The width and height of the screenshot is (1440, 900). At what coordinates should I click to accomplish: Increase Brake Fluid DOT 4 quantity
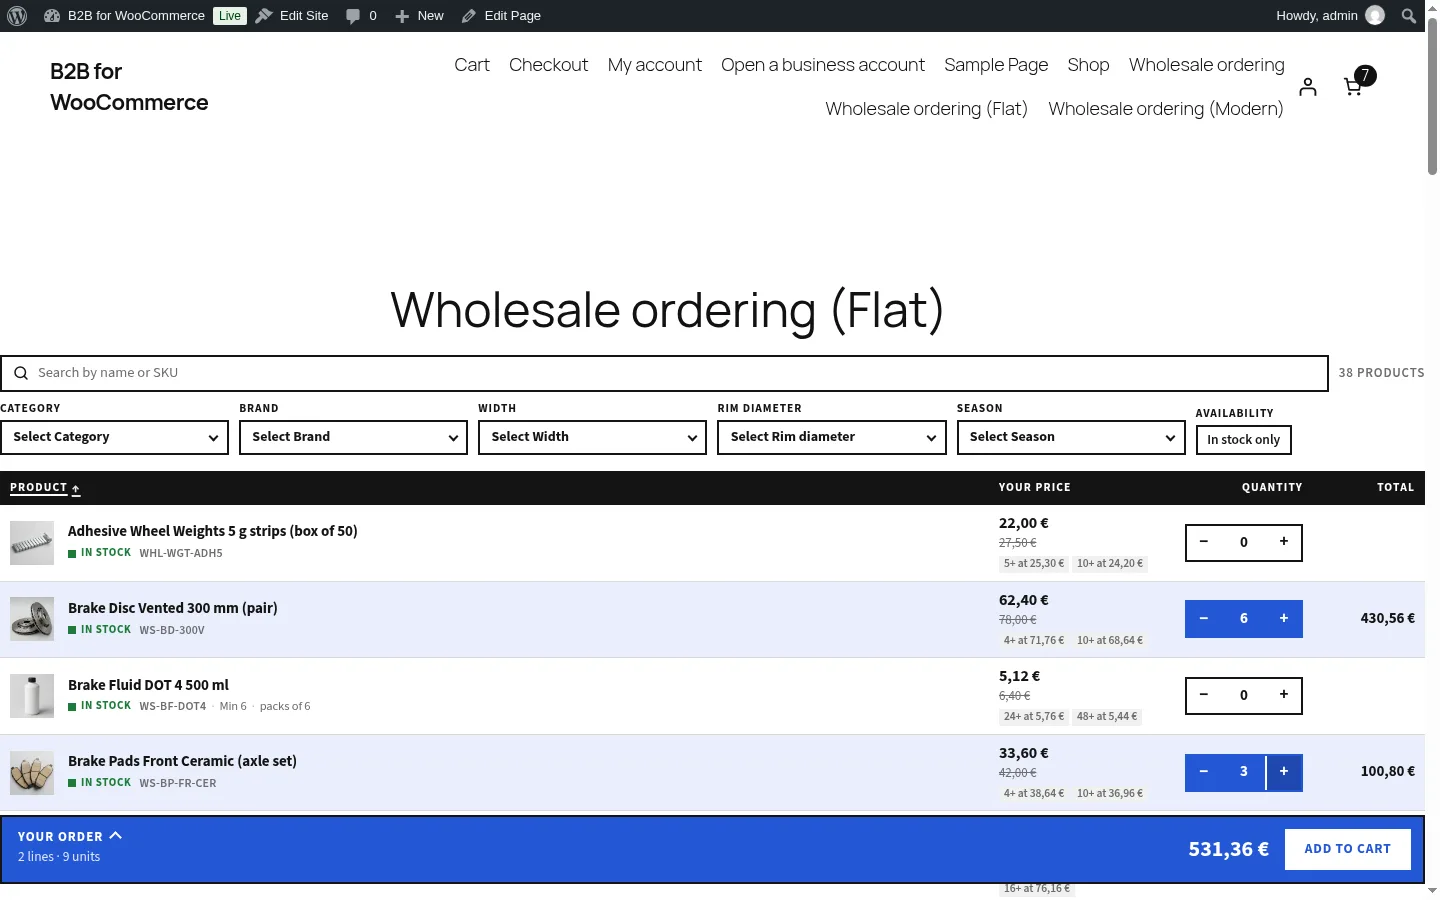point(1284,695)
